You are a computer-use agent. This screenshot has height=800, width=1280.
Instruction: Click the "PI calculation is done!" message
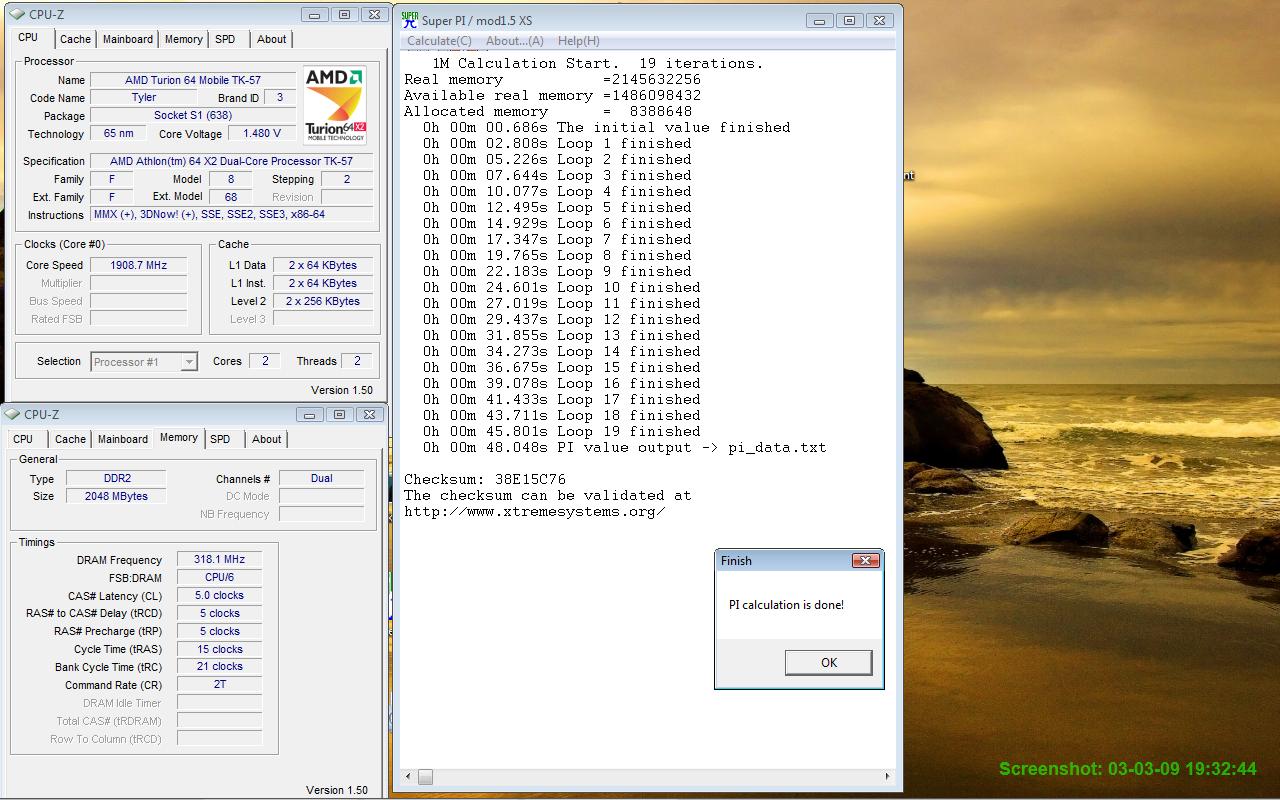(786, 605)
